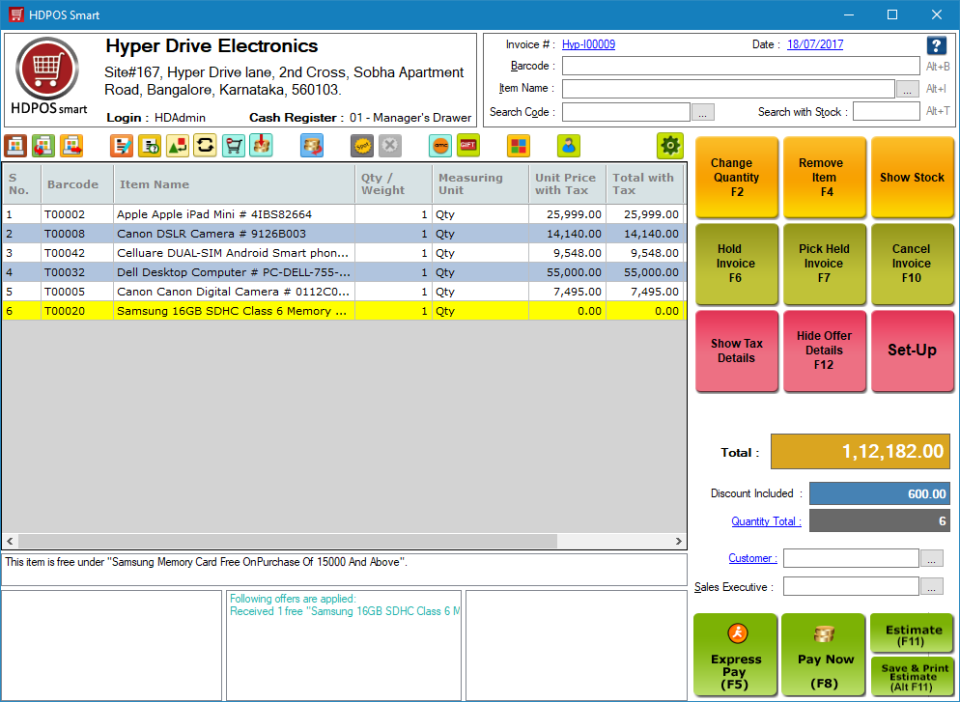Open invoice number Hyp-I00009 link

588,45
